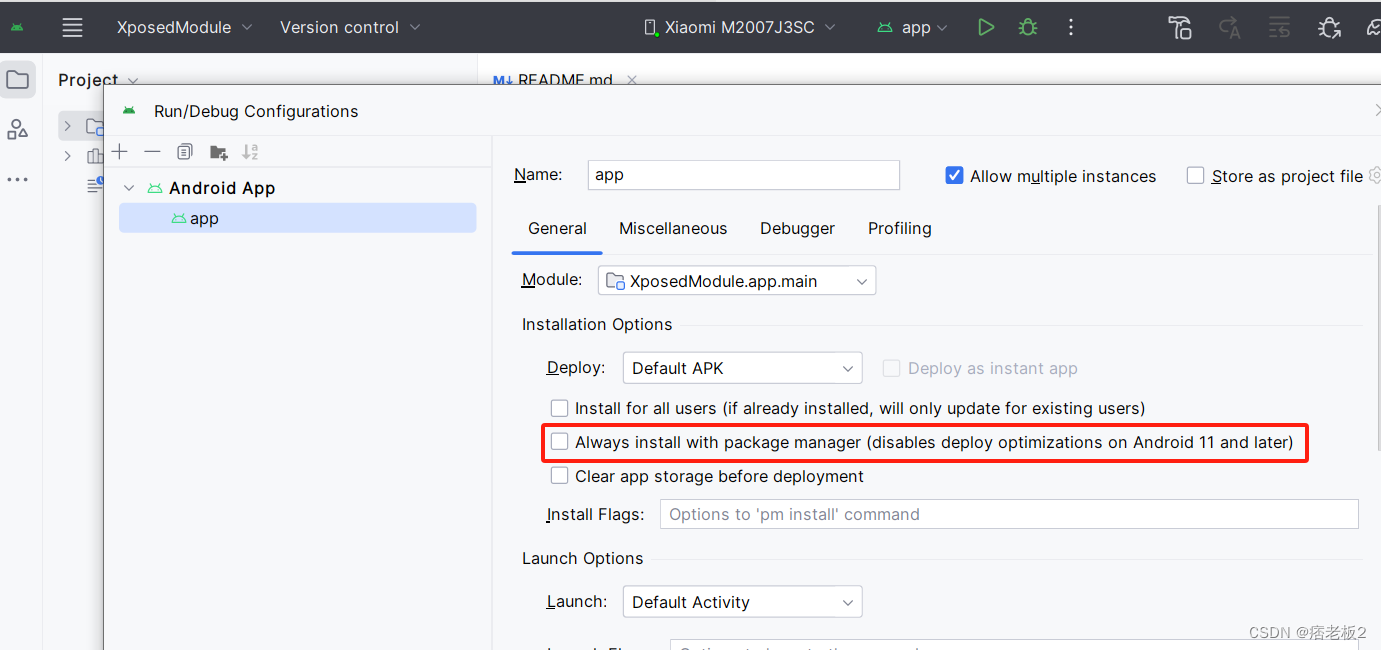1381x650 pixels.
Task: Switch to the Debugger tab
Action: [x=797, y=228]
